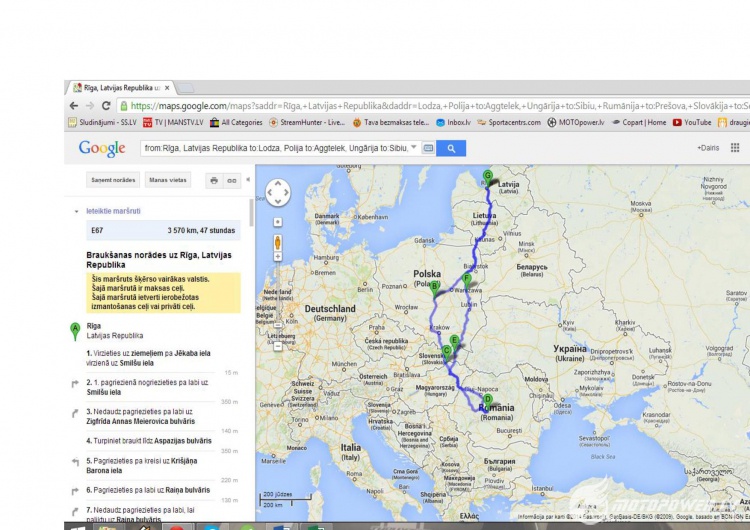This screenshot has height=530, width=750.
Task: Pan the map left with the left arrow
Action: 270,193
